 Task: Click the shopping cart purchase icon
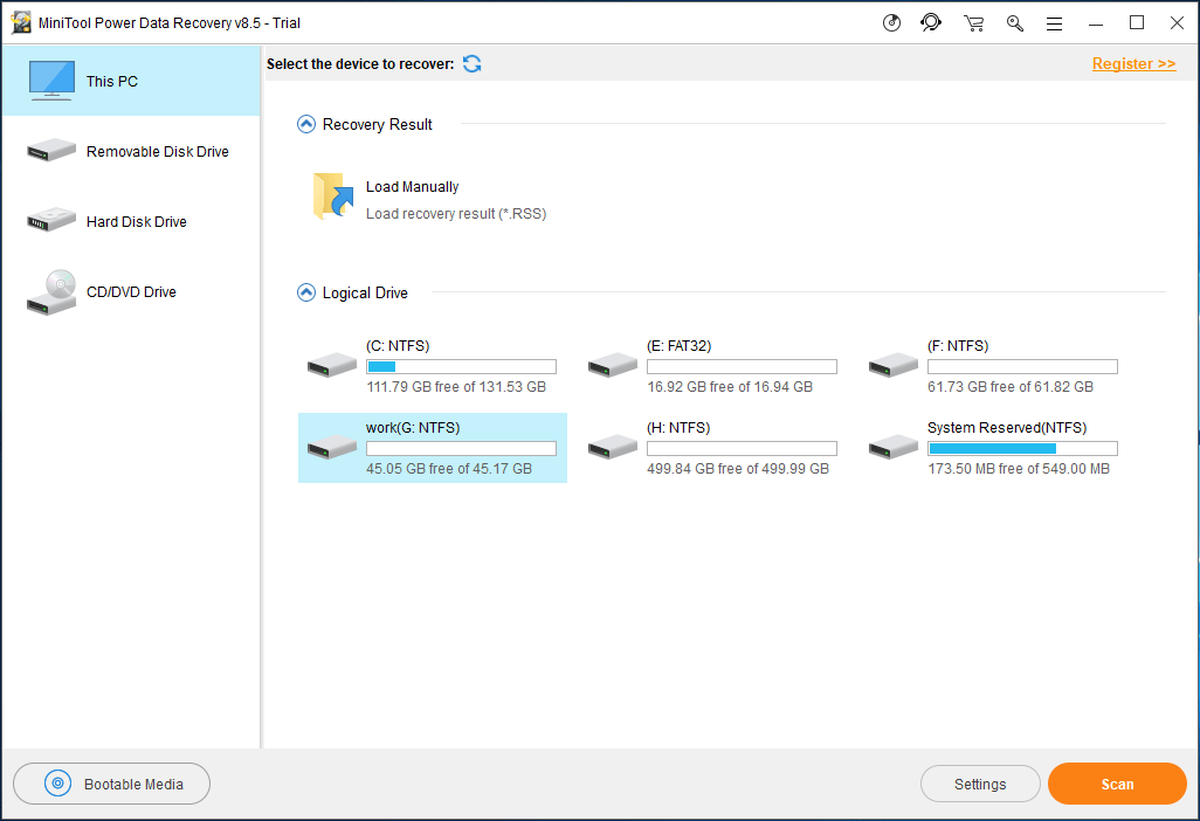point(973,23)
